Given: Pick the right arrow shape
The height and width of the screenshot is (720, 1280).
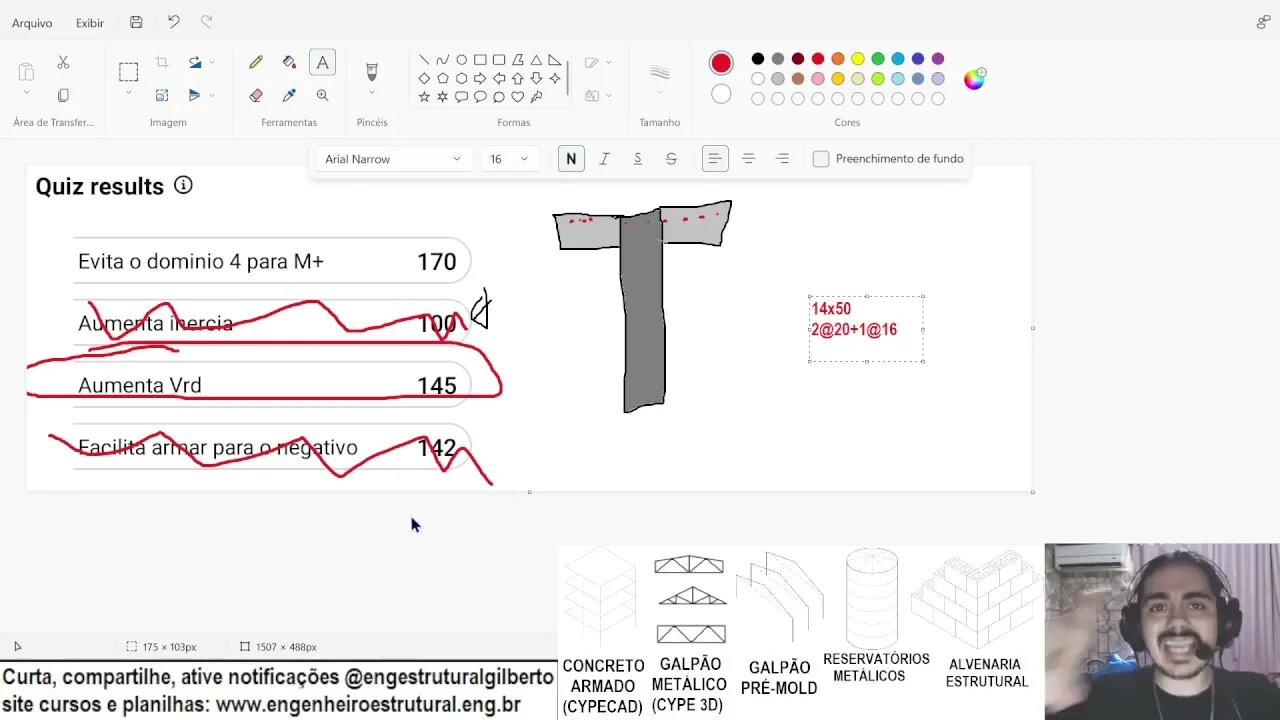Looking at the screenshot, I should click(x=480, y=78).
